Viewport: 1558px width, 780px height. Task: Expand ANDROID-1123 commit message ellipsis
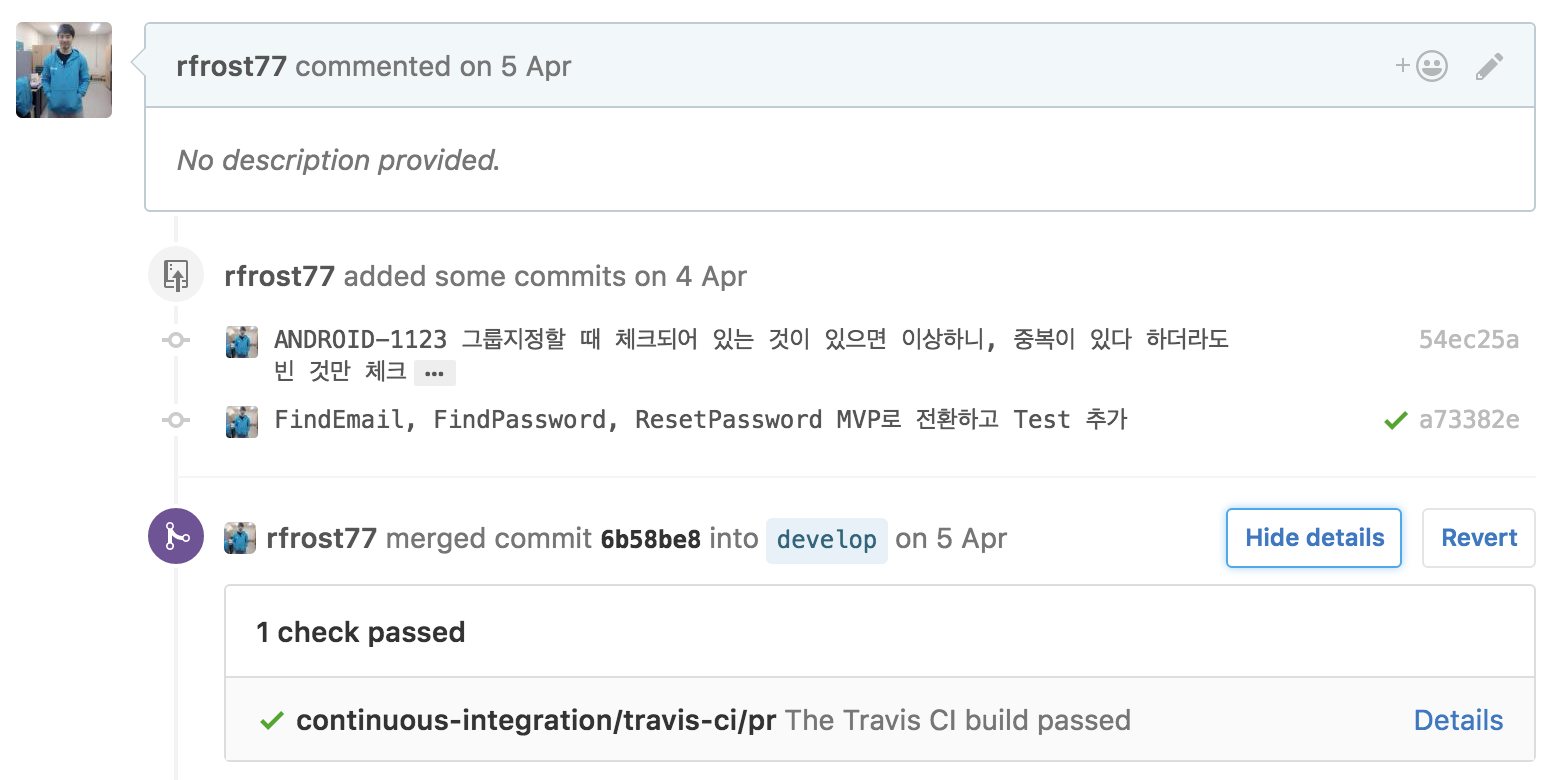(x=434, y=373)
